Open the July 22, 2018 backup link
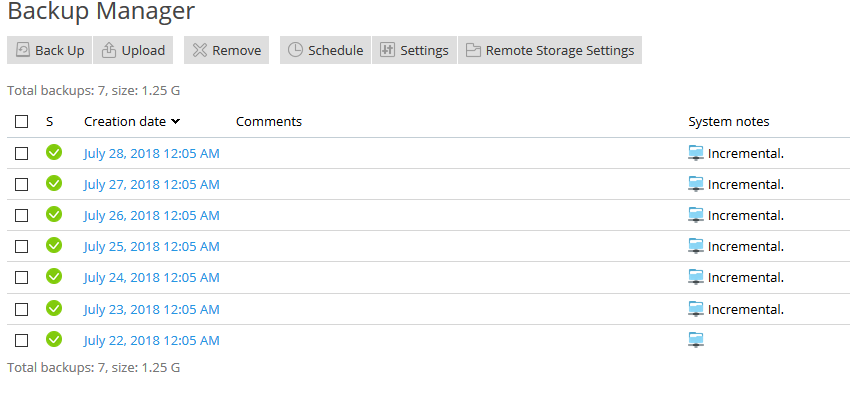Image resolution: width=850 pixels, height=395 pixels. coord(151,340)
